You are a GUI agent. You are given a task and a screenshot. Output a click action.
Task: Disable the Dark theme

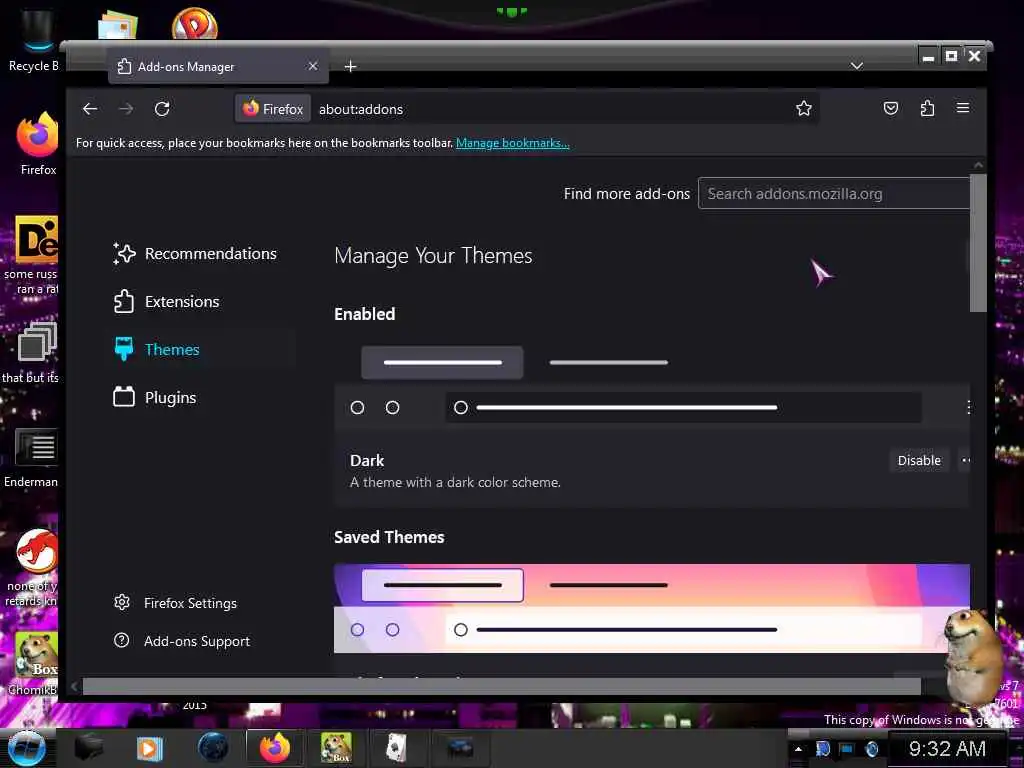(x=919, y=460)
